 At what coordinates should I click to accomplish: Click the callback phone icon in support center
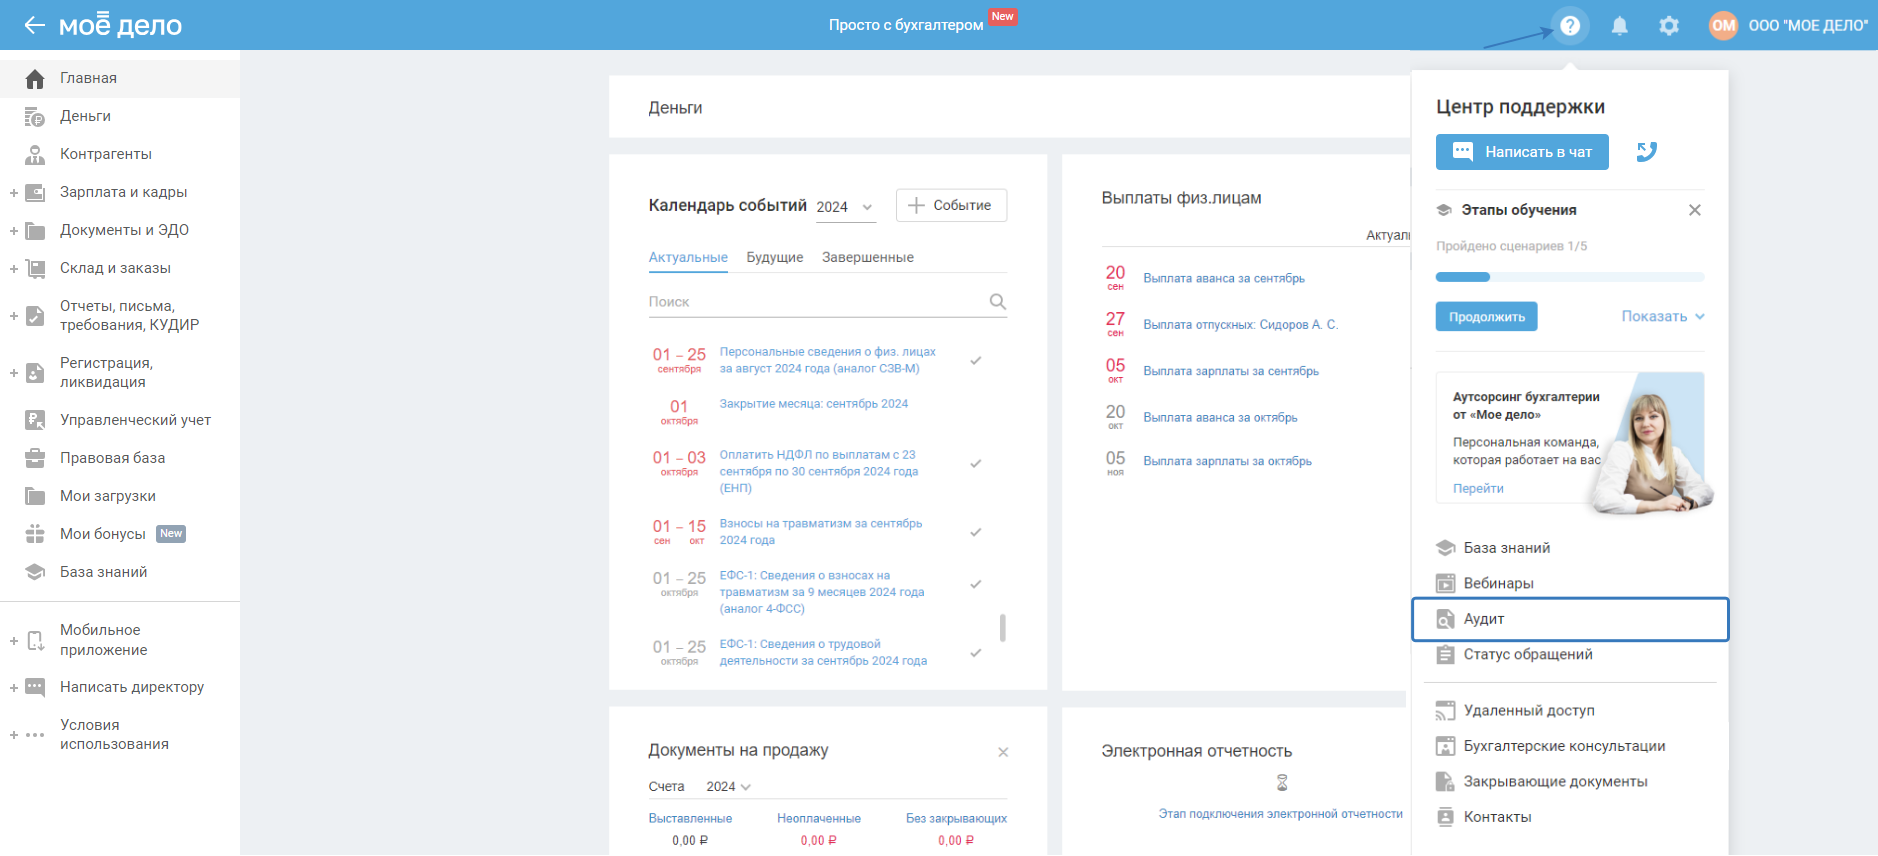click(1647, 152)
